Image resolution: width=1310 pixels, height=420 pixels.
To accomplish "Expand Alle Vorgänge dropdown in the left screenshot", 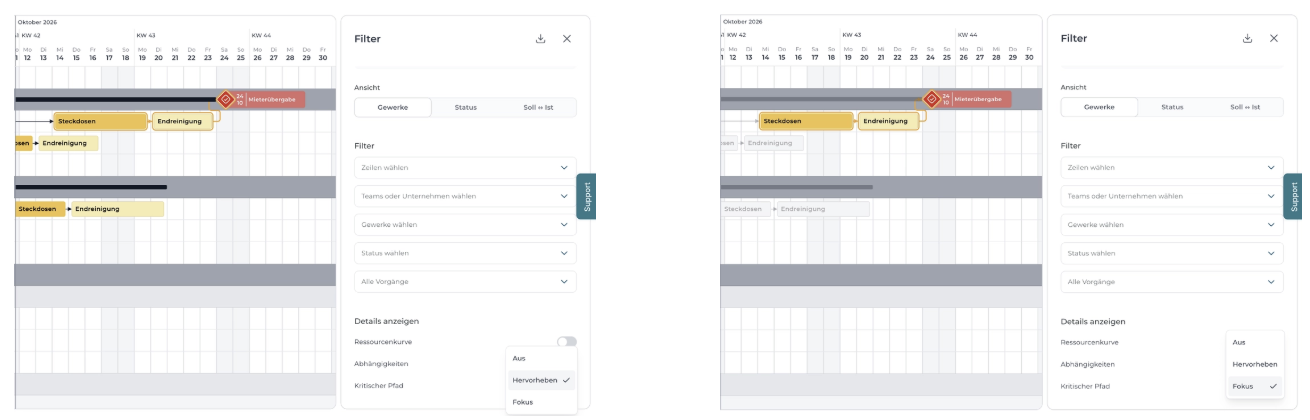I will (x=465, y=282).
